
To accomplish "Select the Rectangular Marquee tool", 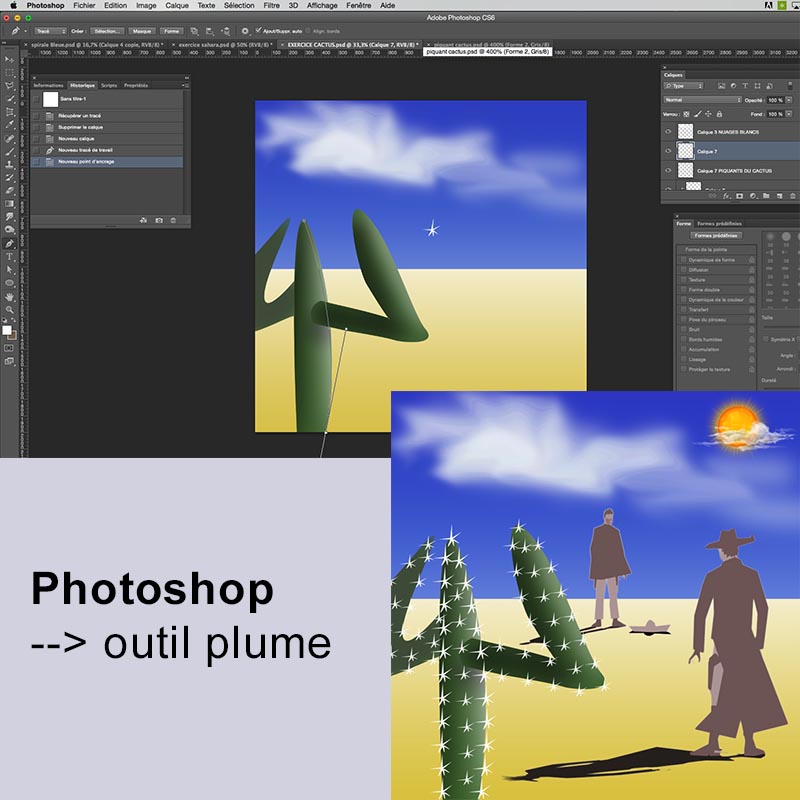I will click(9, 73).
